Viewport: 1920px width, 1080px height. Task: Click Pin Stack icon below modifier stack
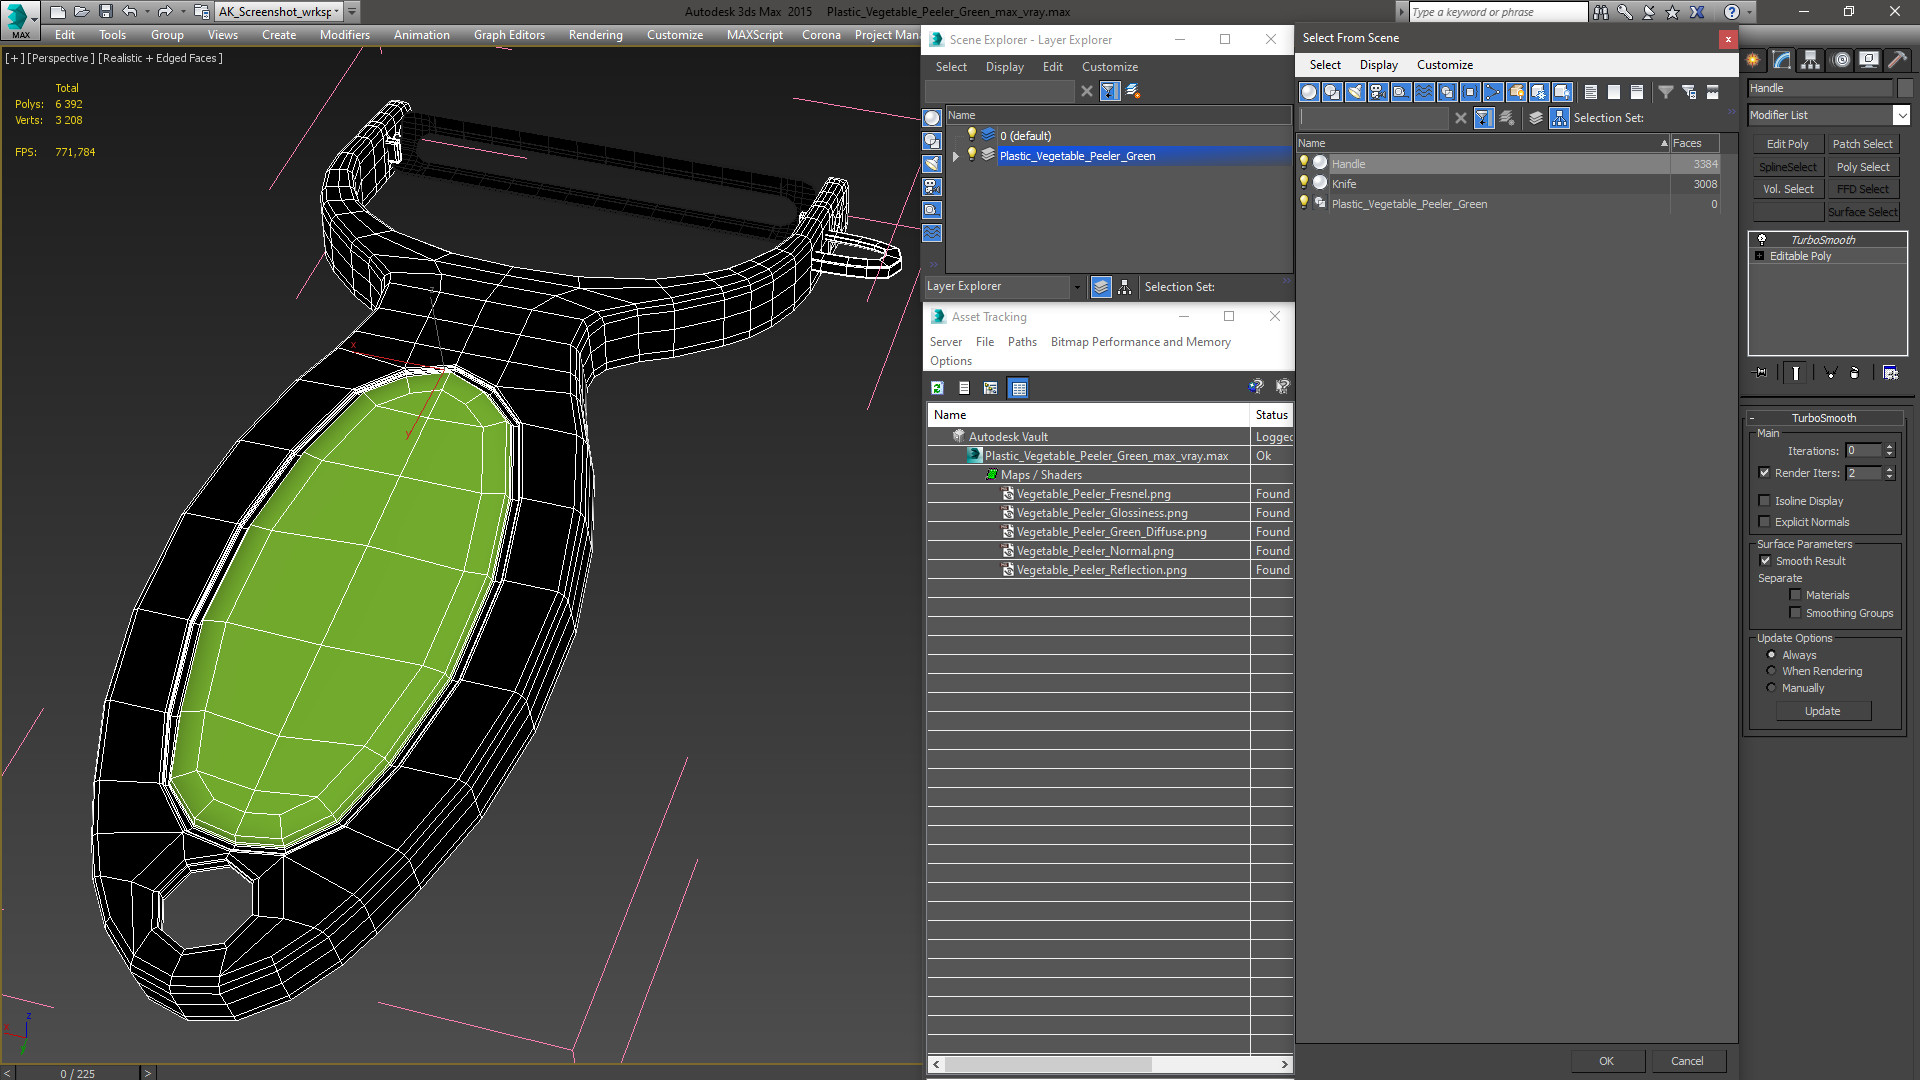pos(1761,373)
